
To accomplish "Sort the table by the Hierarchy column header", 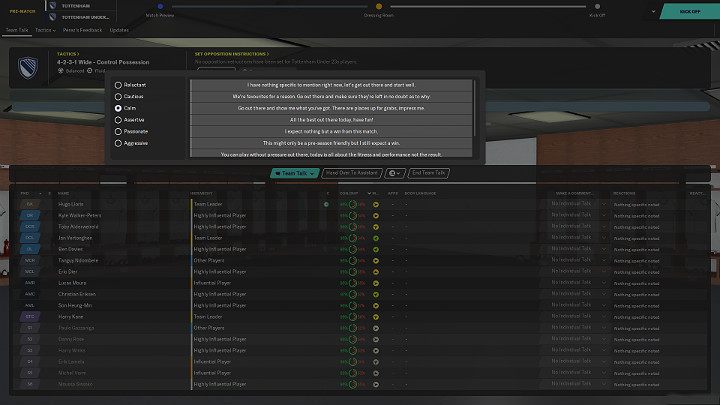I will click(202, 193).
